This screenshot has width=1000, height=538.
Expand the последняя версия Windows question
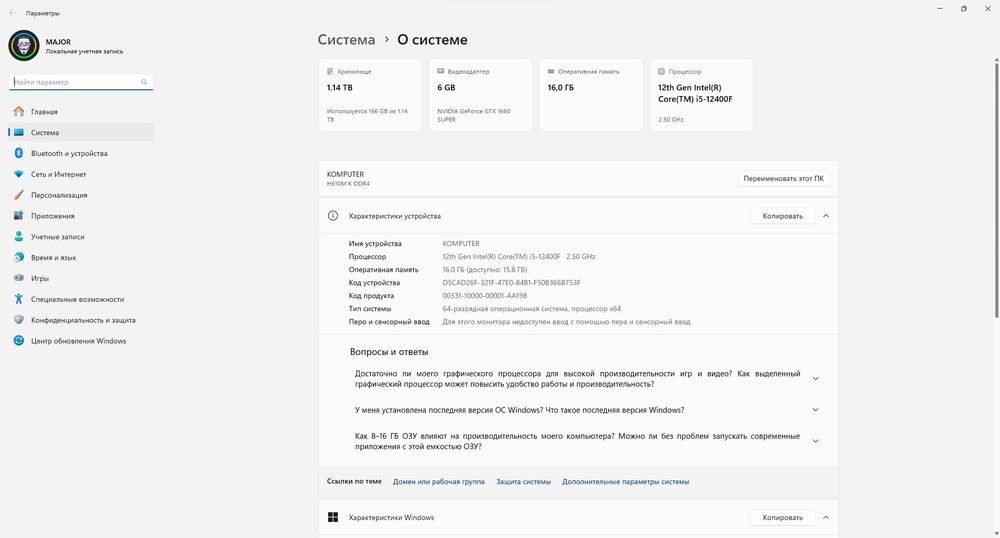816,410
